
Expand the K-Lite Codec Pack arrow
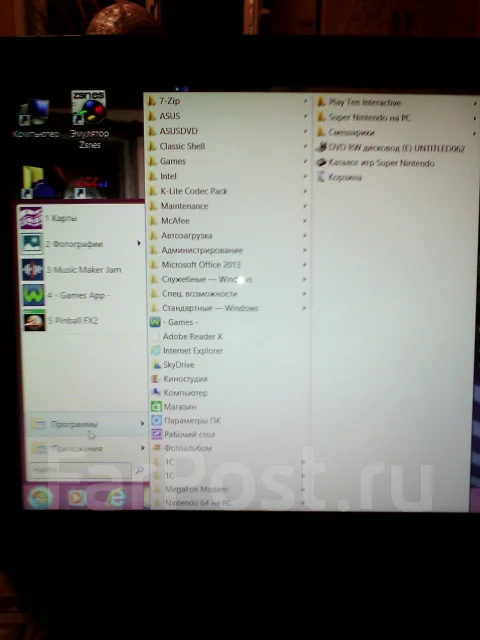(x=305, y=191)
